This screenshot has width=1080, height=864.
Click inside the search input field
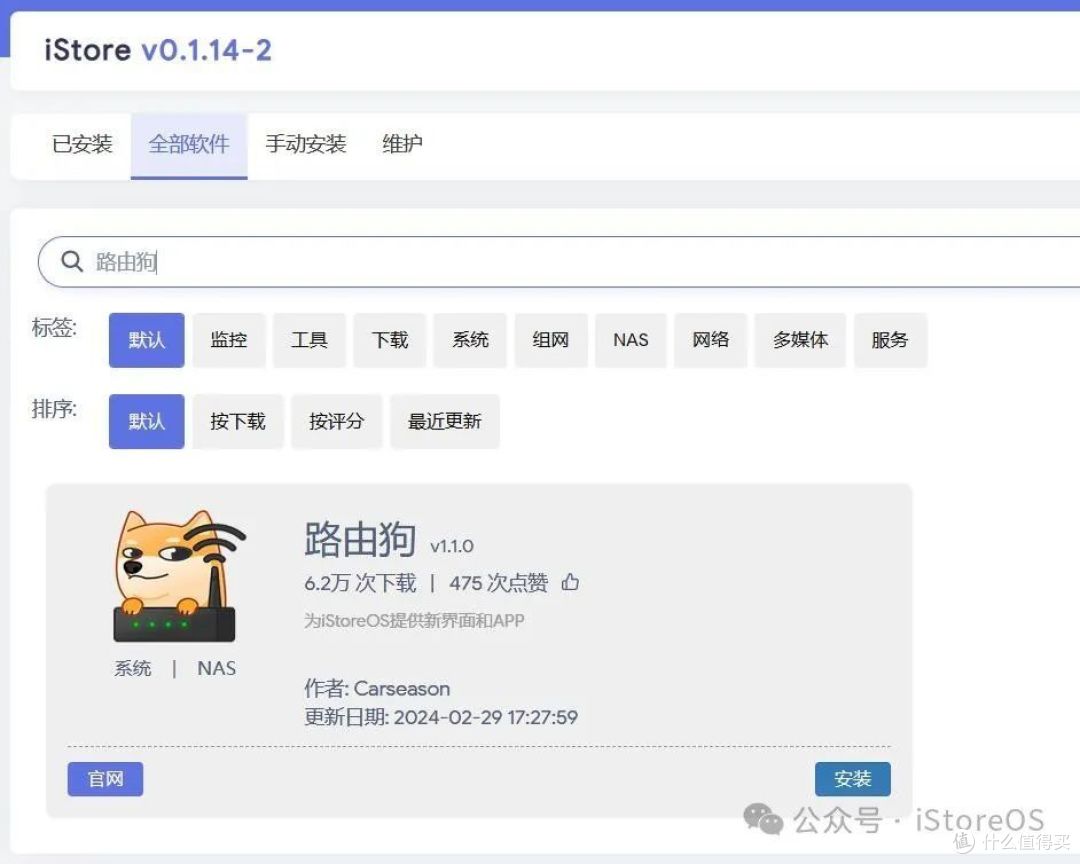[x=300, y=261]
